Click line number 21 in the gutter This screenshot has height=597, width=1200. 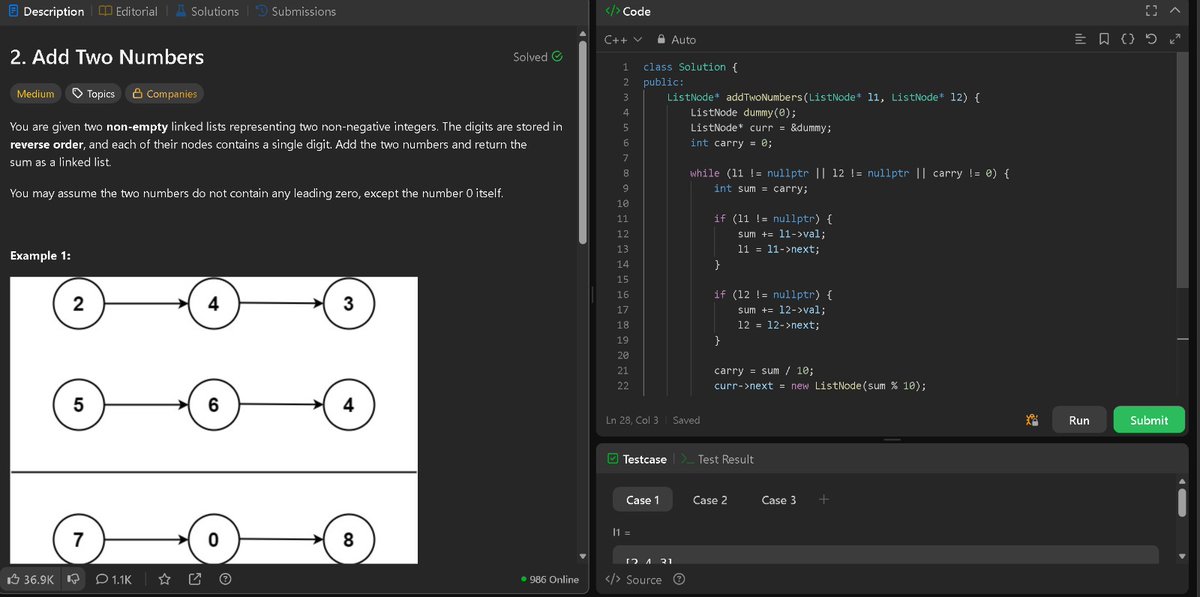[x=623, y=370]
